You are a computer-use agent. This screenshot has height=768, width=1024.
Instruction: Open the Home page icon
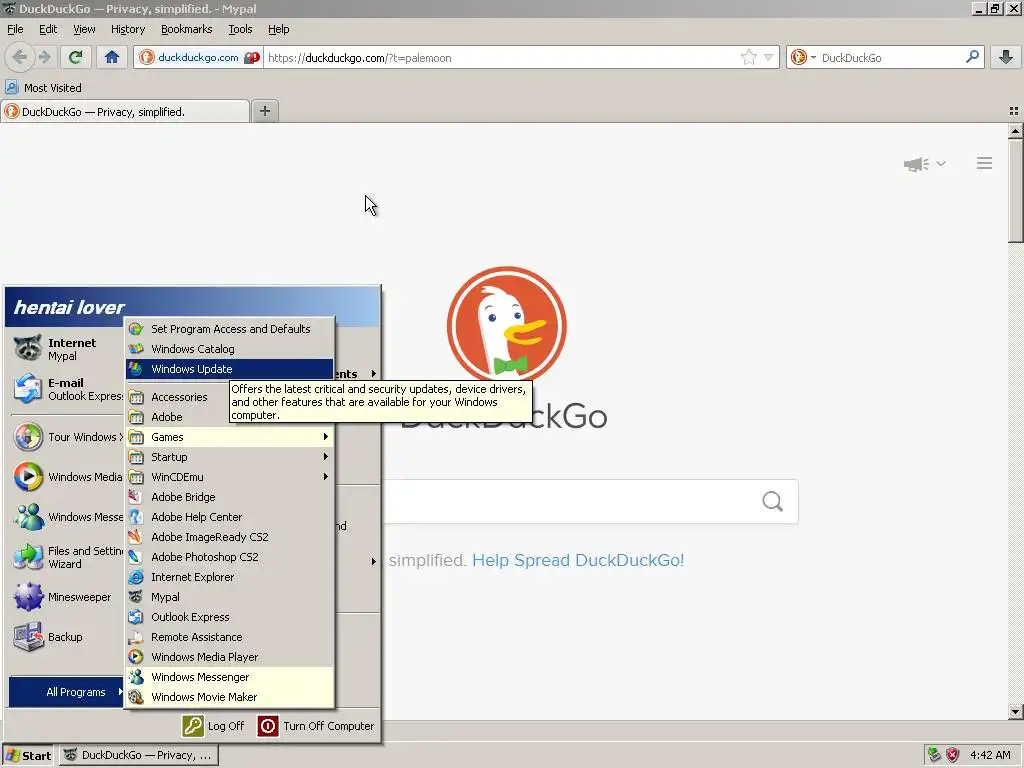[112, 57]
